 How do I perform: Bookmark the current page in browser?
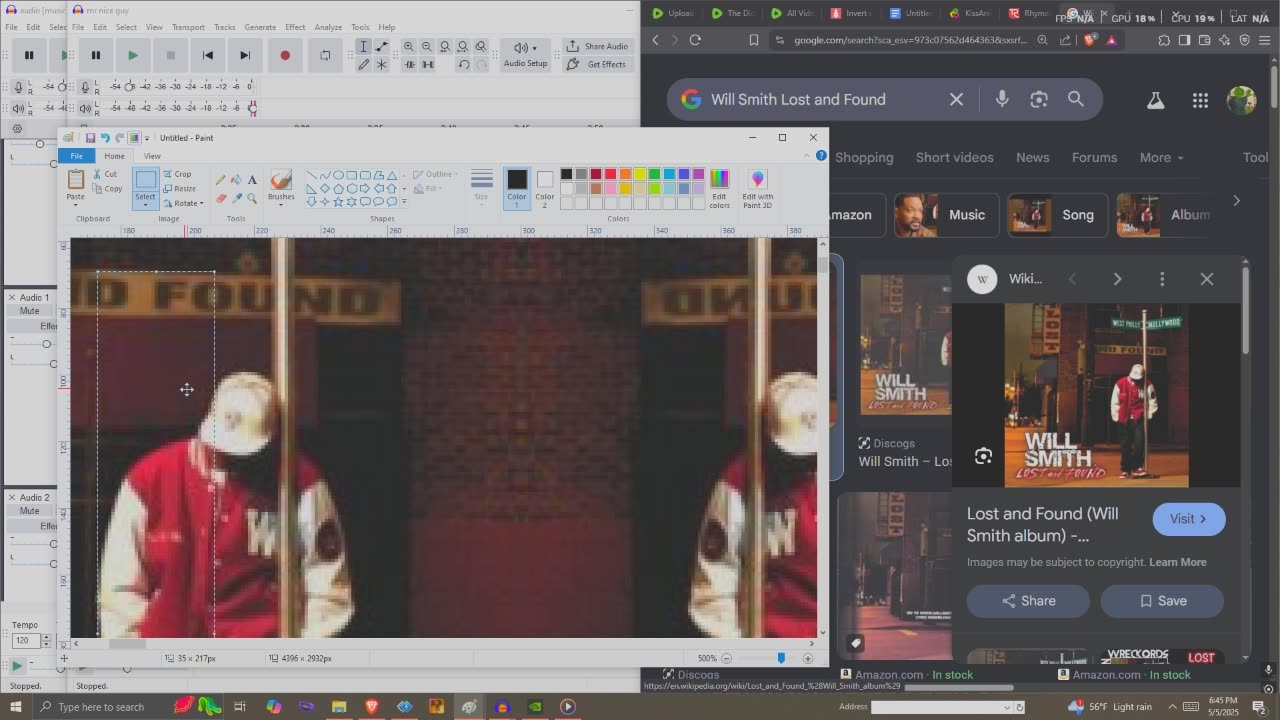point(753,40)
